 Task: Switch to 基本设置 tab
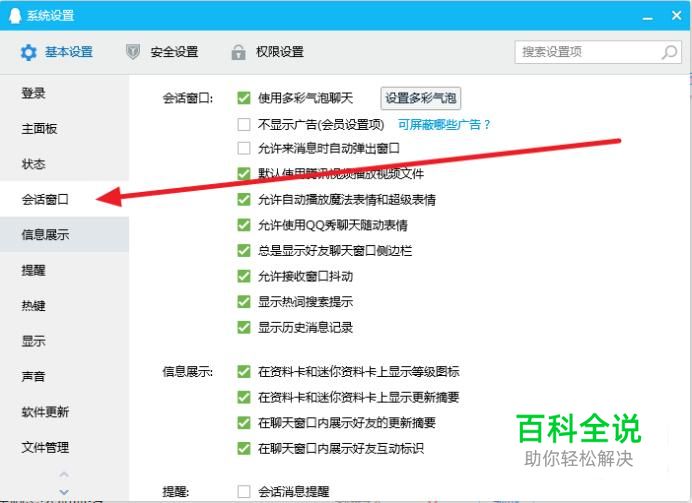click(56, 52)
